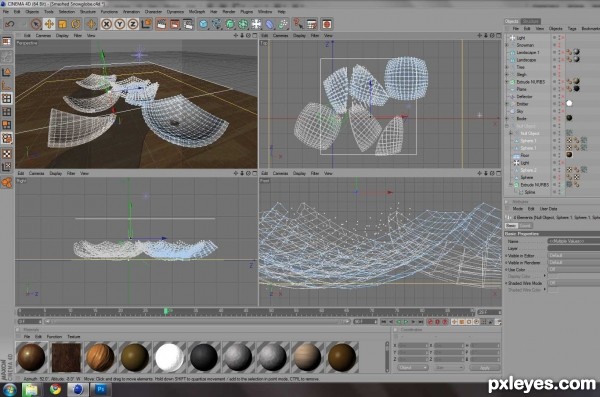
Task: Open Tags menu in Object Manager
Action: click(x=572, y=28)
